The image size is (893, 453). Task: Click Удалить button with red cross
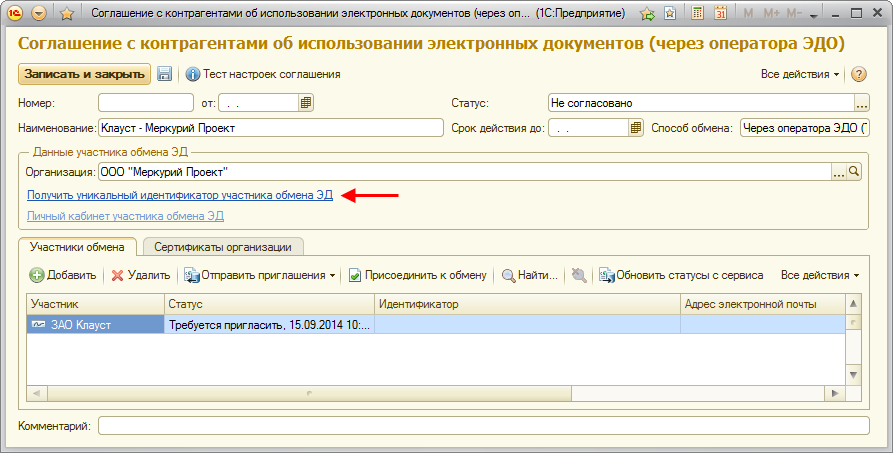coord(141,275)
